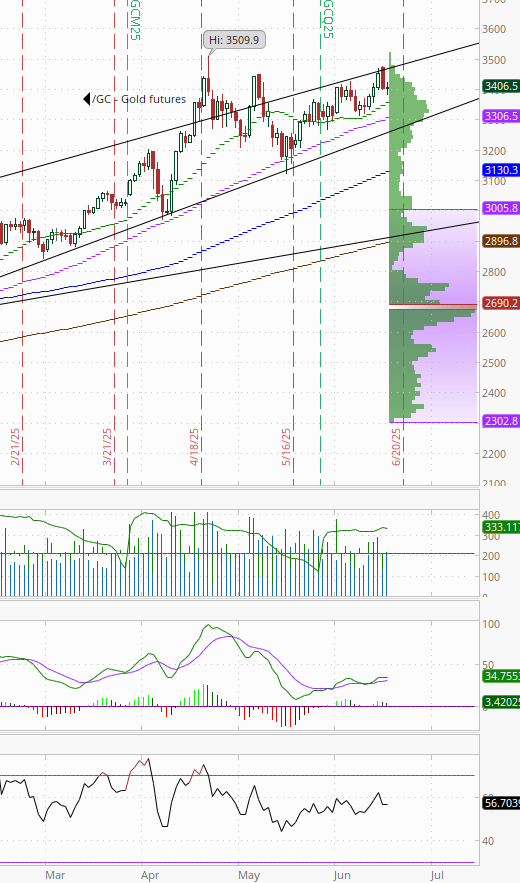Image resolution: width=520 pixels, height=883 pixels.
Task: Click the 2500 level on price axis
Action: tap(494, 363)
